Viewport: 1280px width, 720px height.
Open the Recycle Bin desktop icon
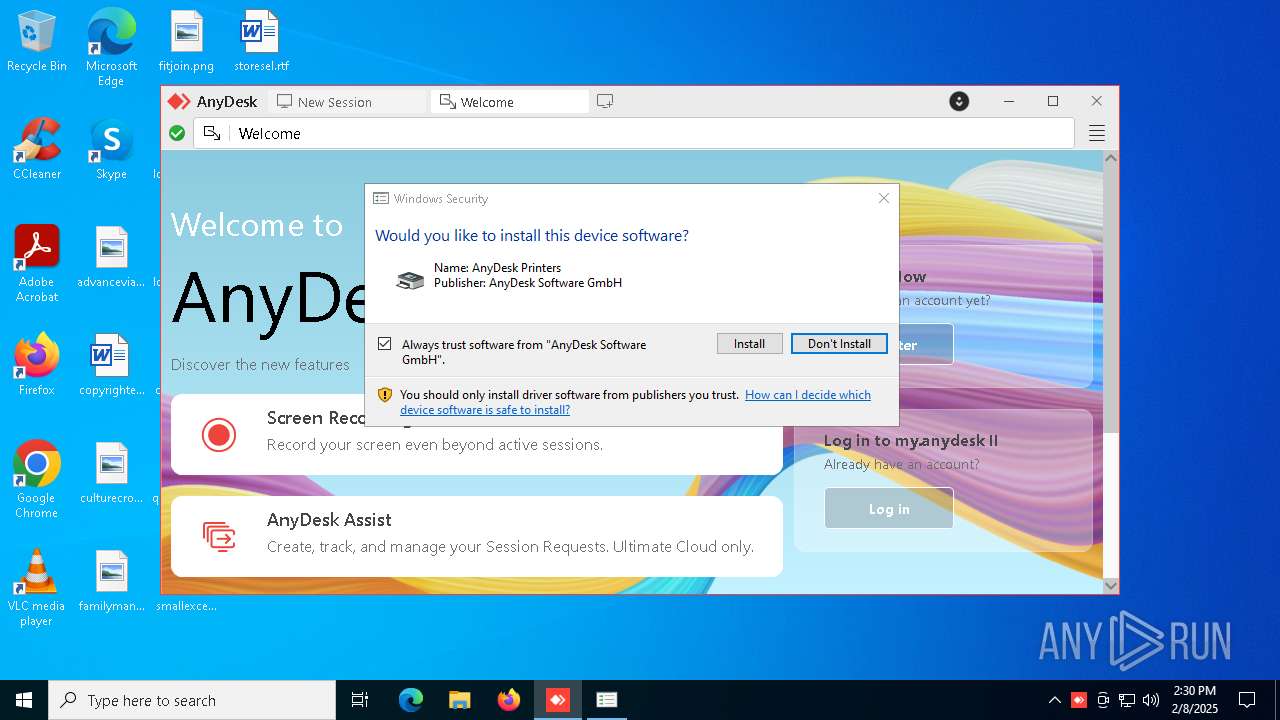pyautogui.click(x=37, y=42)
